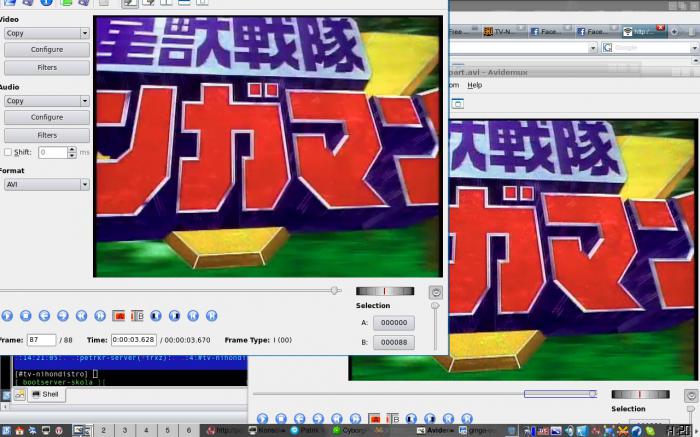
Task: Click the toolbar icon below Help in background Avidemux
Action: [x=458, y=104]
